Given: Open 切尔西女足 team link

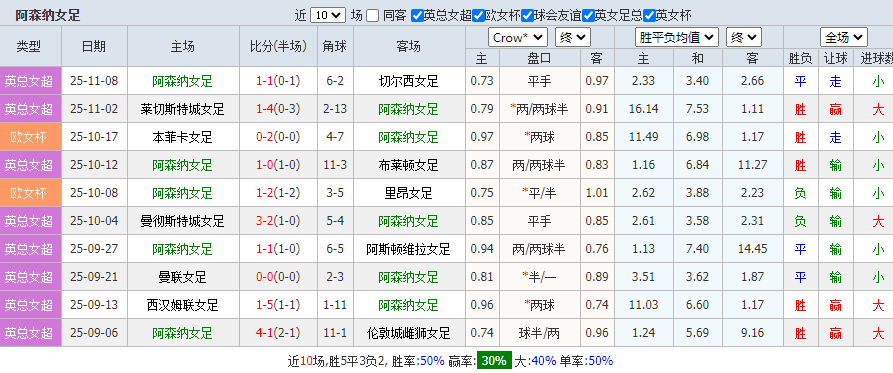Looking at the screenshot, I should click(408, 81).
